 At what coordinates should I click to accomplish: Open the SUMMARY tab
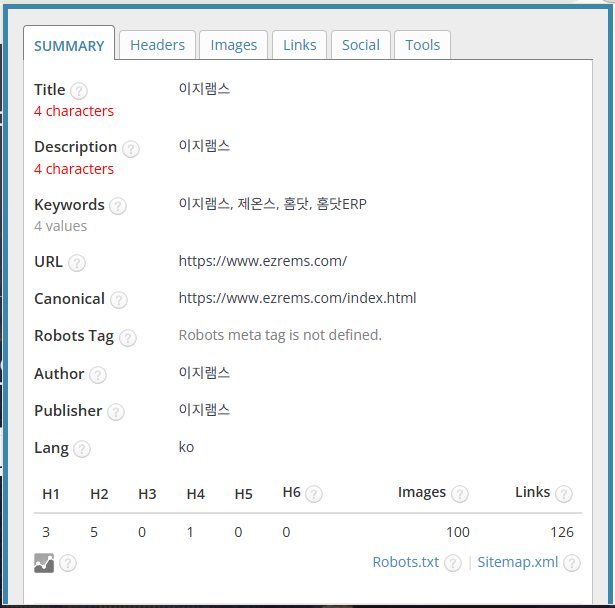click(x=69, y=43)
